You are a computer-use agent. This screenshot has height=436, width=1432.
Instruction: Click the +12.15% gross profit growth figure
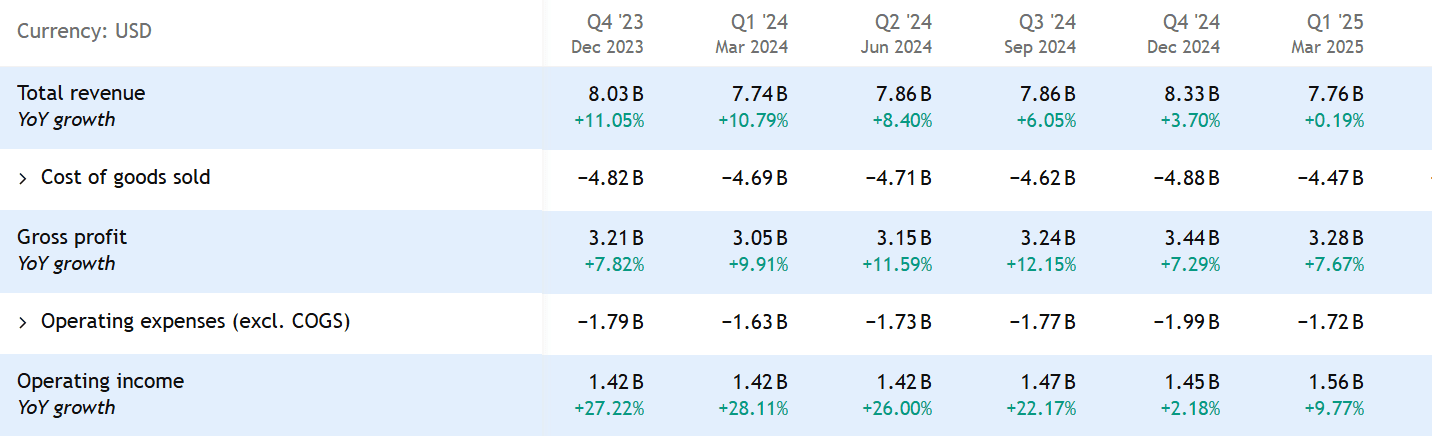(x=1041, y=264)
